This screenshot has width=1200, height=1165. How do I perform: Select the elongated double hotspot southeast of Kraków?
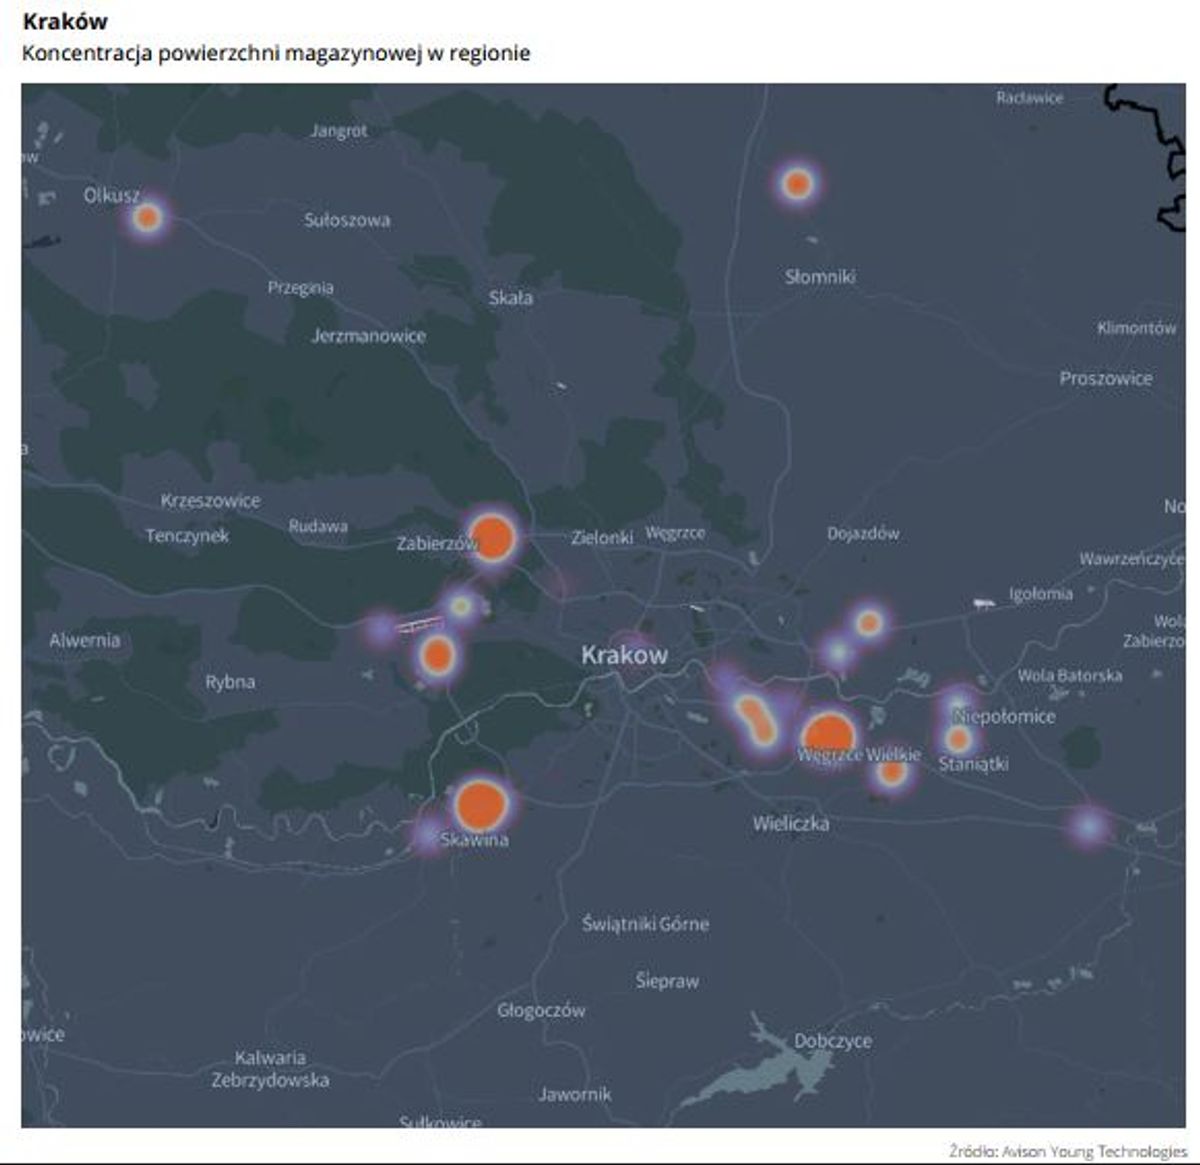click(756, 719)
